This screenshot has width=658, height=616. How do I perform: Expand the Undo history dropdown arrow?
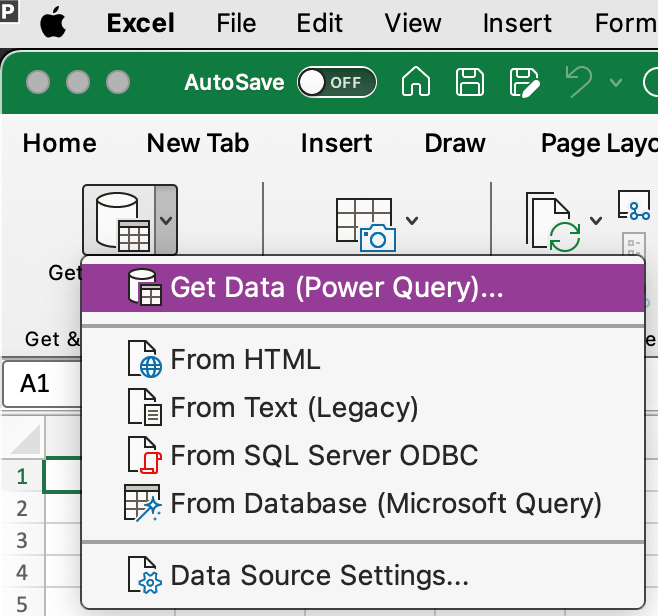(x=616, y=82)
